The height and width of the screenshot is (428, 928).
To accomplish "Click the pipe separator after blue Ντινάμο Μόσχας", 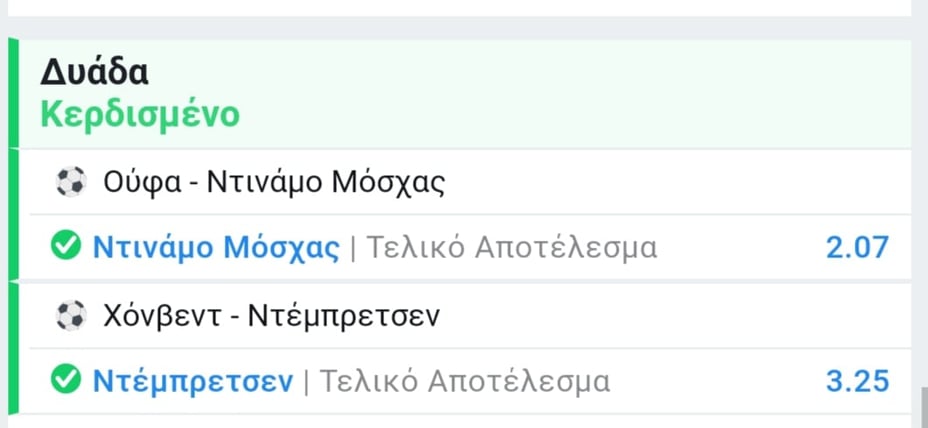I will pos(353,247).
